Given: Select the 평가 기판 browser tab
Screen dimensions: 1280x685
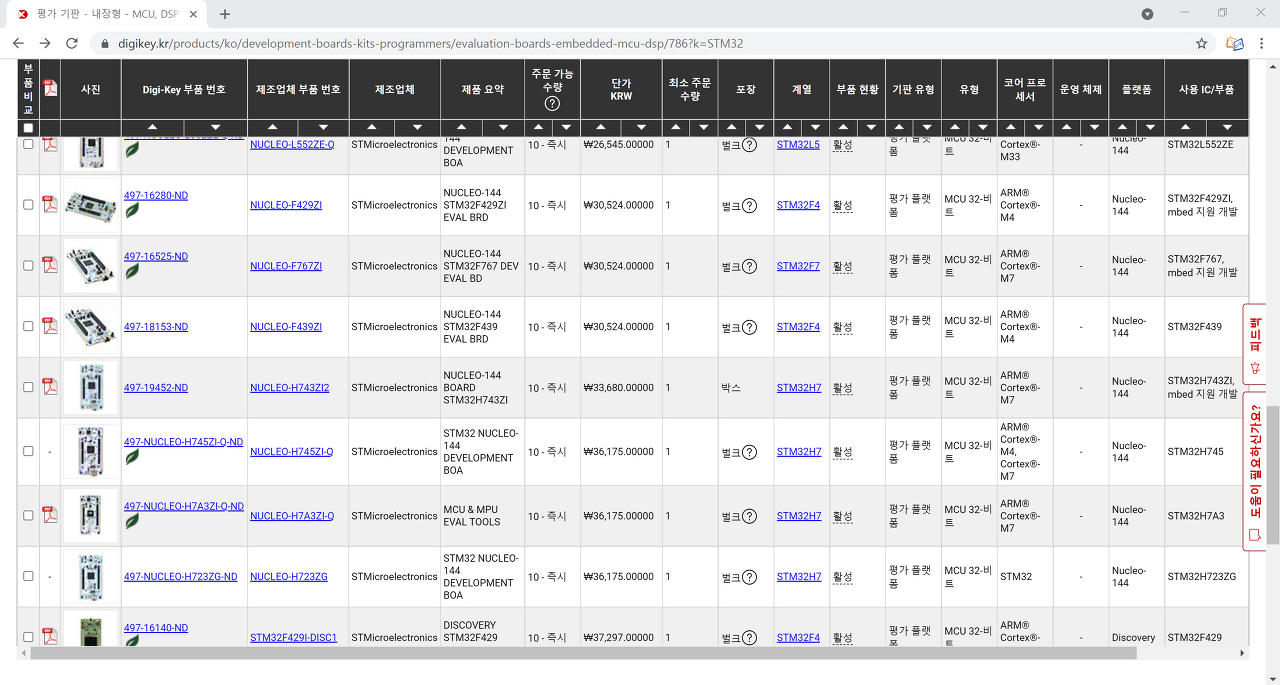Looking at the screenshot, I should click(100, 14).
